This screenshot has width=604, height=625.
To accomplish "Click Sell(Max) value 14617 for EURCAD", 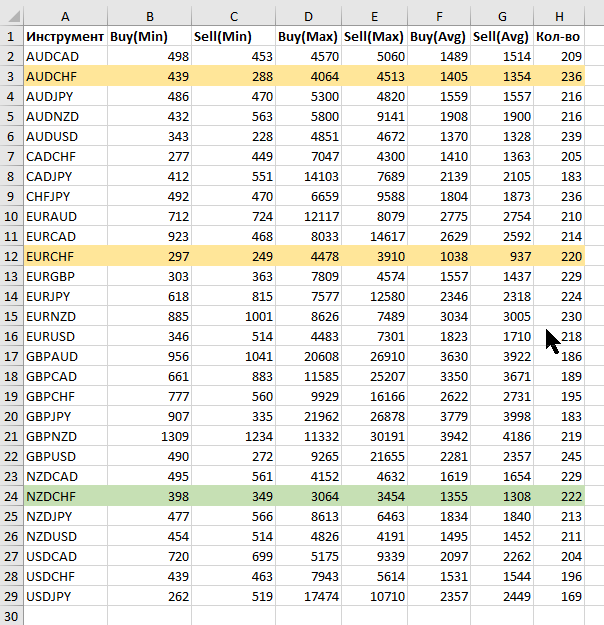I will coord(374,236).
